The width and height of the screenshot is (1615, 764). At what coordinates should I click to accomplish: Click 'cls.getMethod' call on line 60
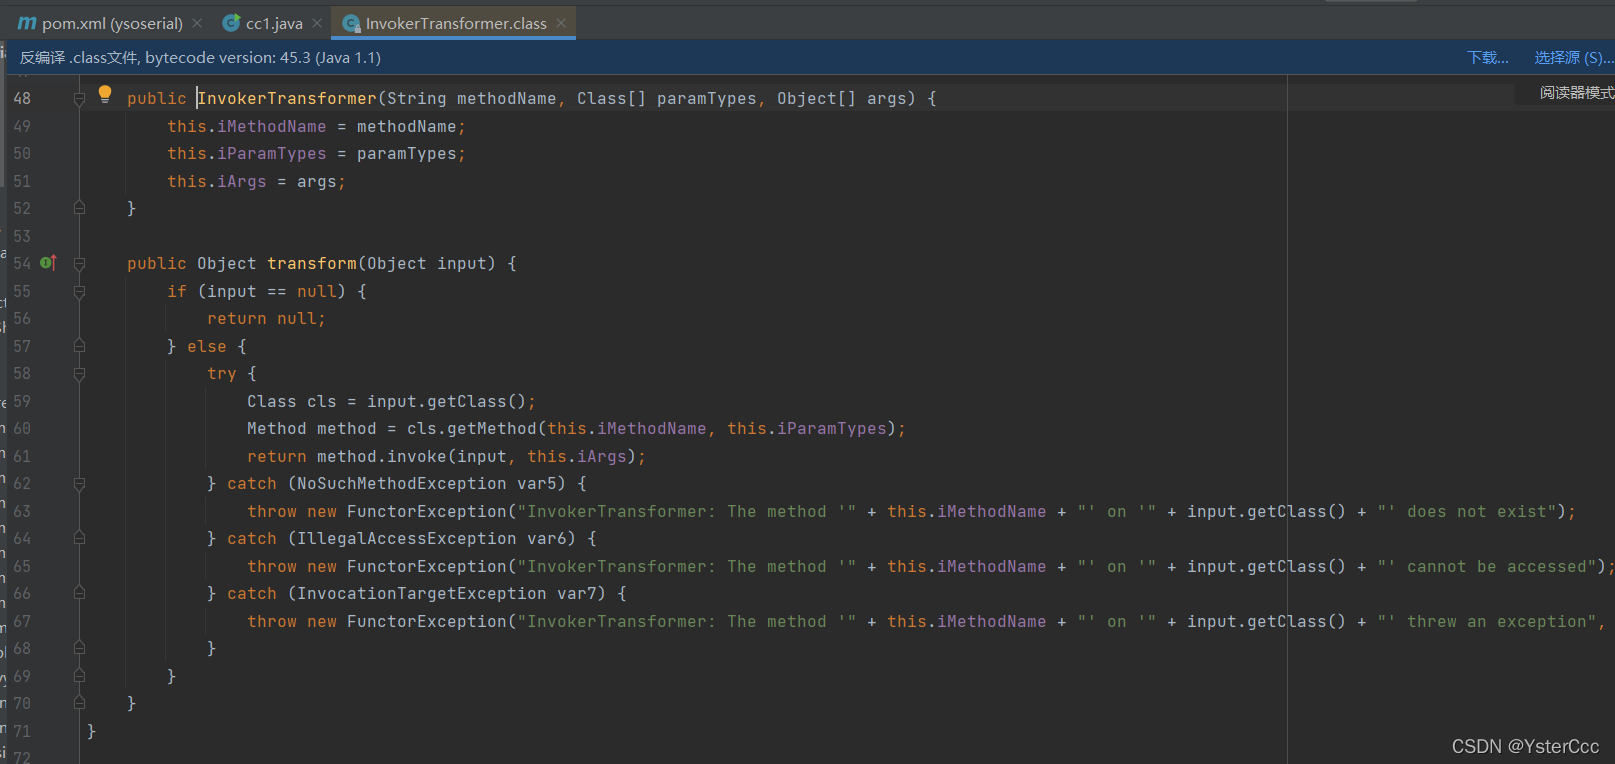(472, 428)
